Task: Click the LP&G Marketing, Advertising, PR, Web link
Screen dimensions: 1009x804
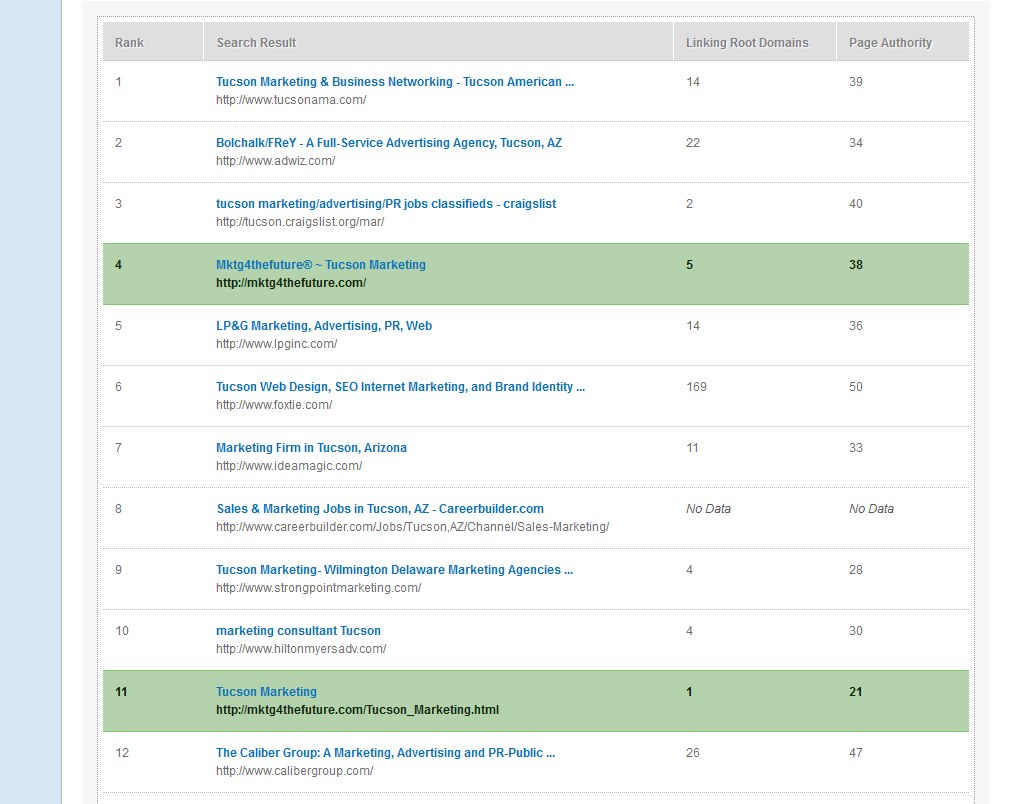Action: pos(323,326)
